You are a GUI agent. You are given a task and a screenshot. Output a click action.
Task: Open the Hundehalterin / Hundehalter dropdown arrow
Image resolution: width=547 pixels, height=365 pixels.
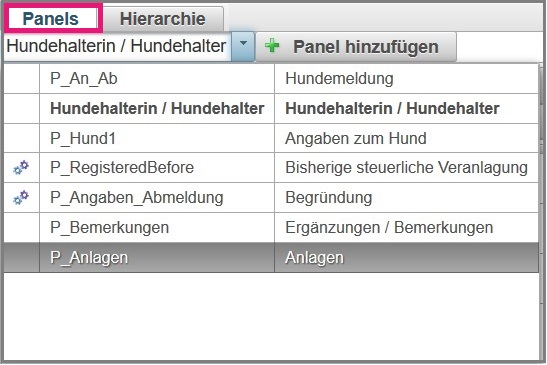(243, 46)
